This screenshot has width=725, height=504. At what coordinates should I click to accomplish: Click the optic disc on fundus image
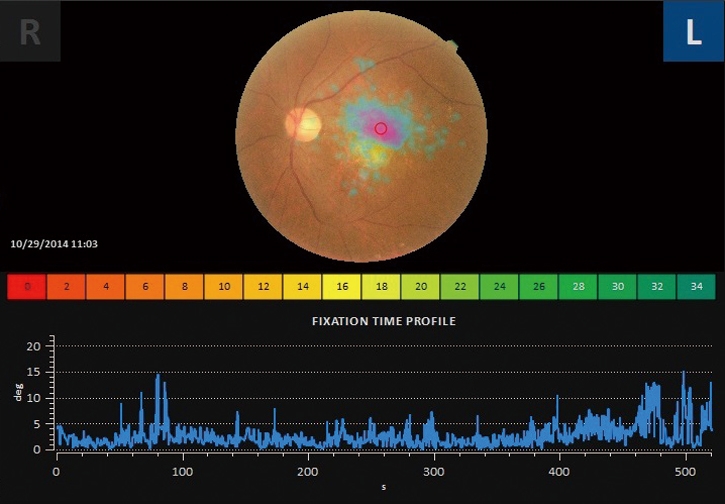click(x=303, y=124)
